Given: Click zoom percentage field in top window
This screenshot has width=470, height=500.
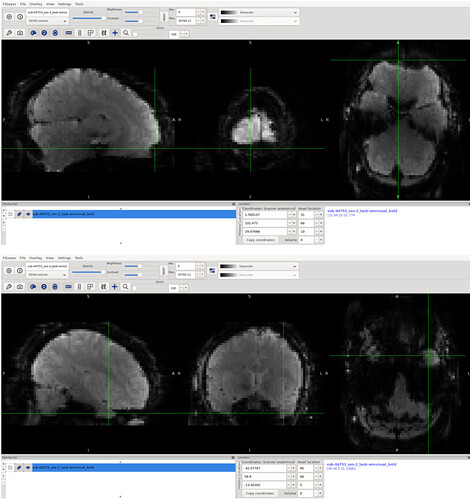Looking at the screenshot, I should tap(174, 34).
